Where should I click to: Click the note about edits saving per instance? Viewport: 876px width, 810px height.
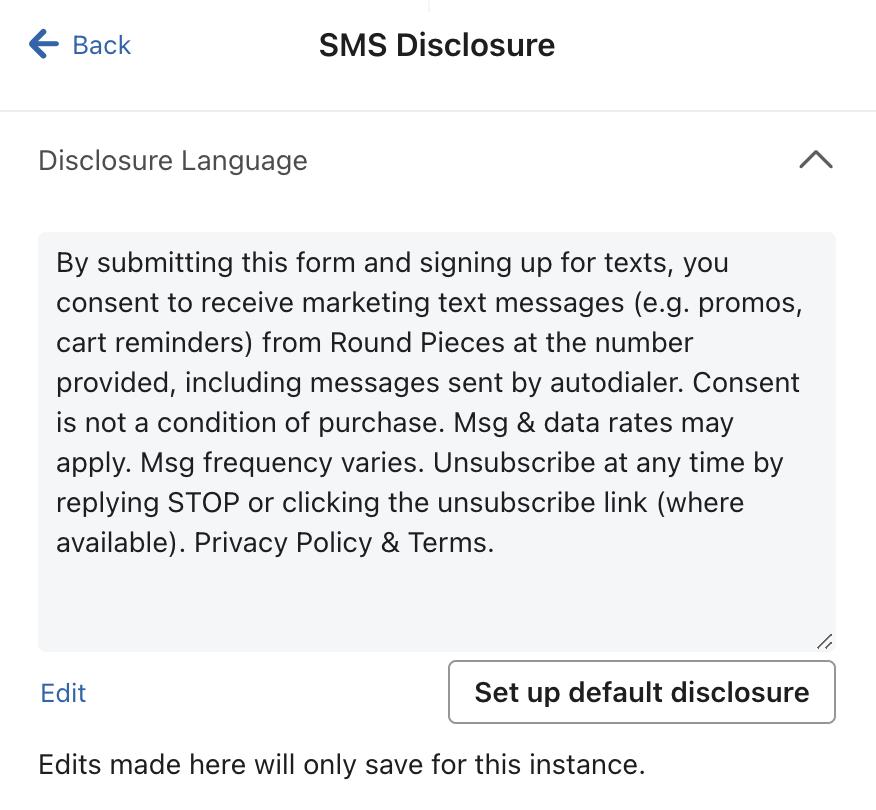coord(341,765)
